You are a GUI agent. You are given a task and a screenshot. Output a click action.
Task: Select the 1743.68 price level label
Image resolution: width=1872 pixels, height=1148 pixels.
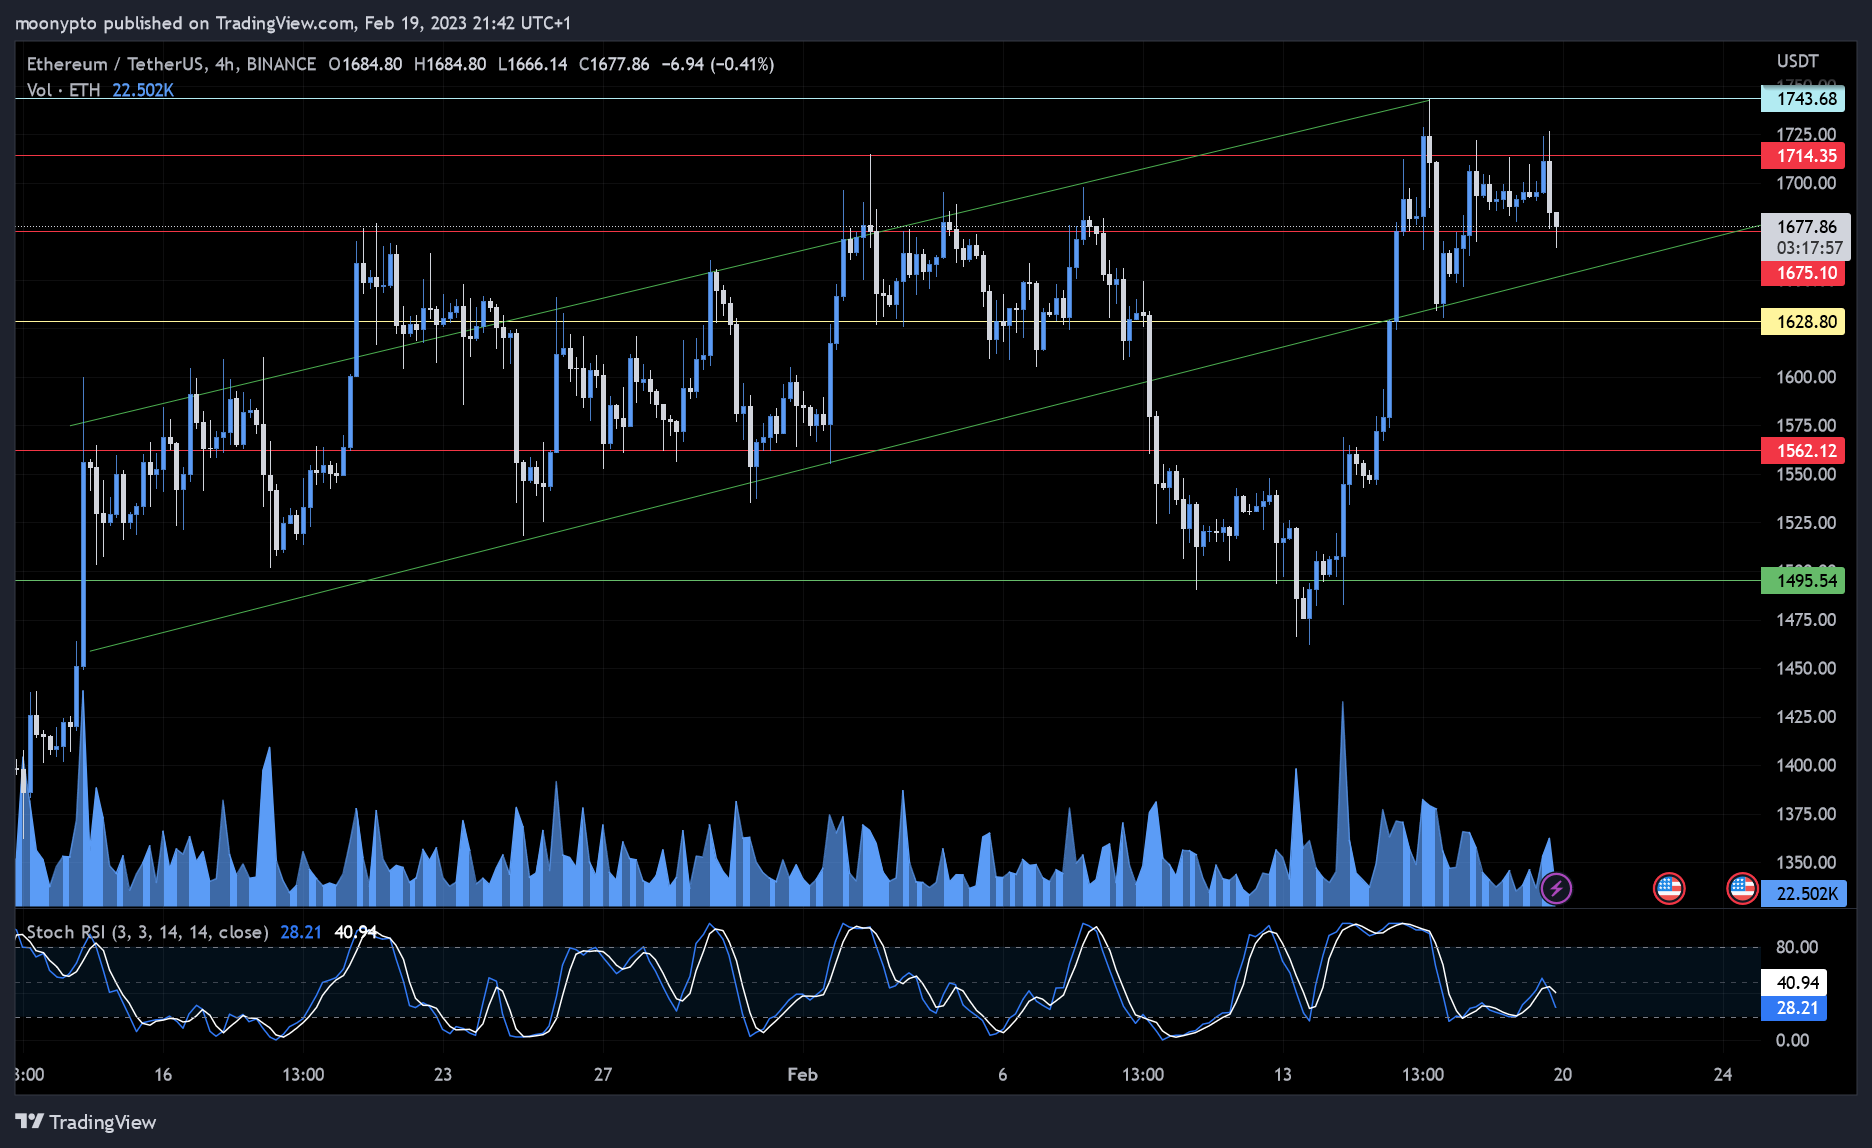1803,99
